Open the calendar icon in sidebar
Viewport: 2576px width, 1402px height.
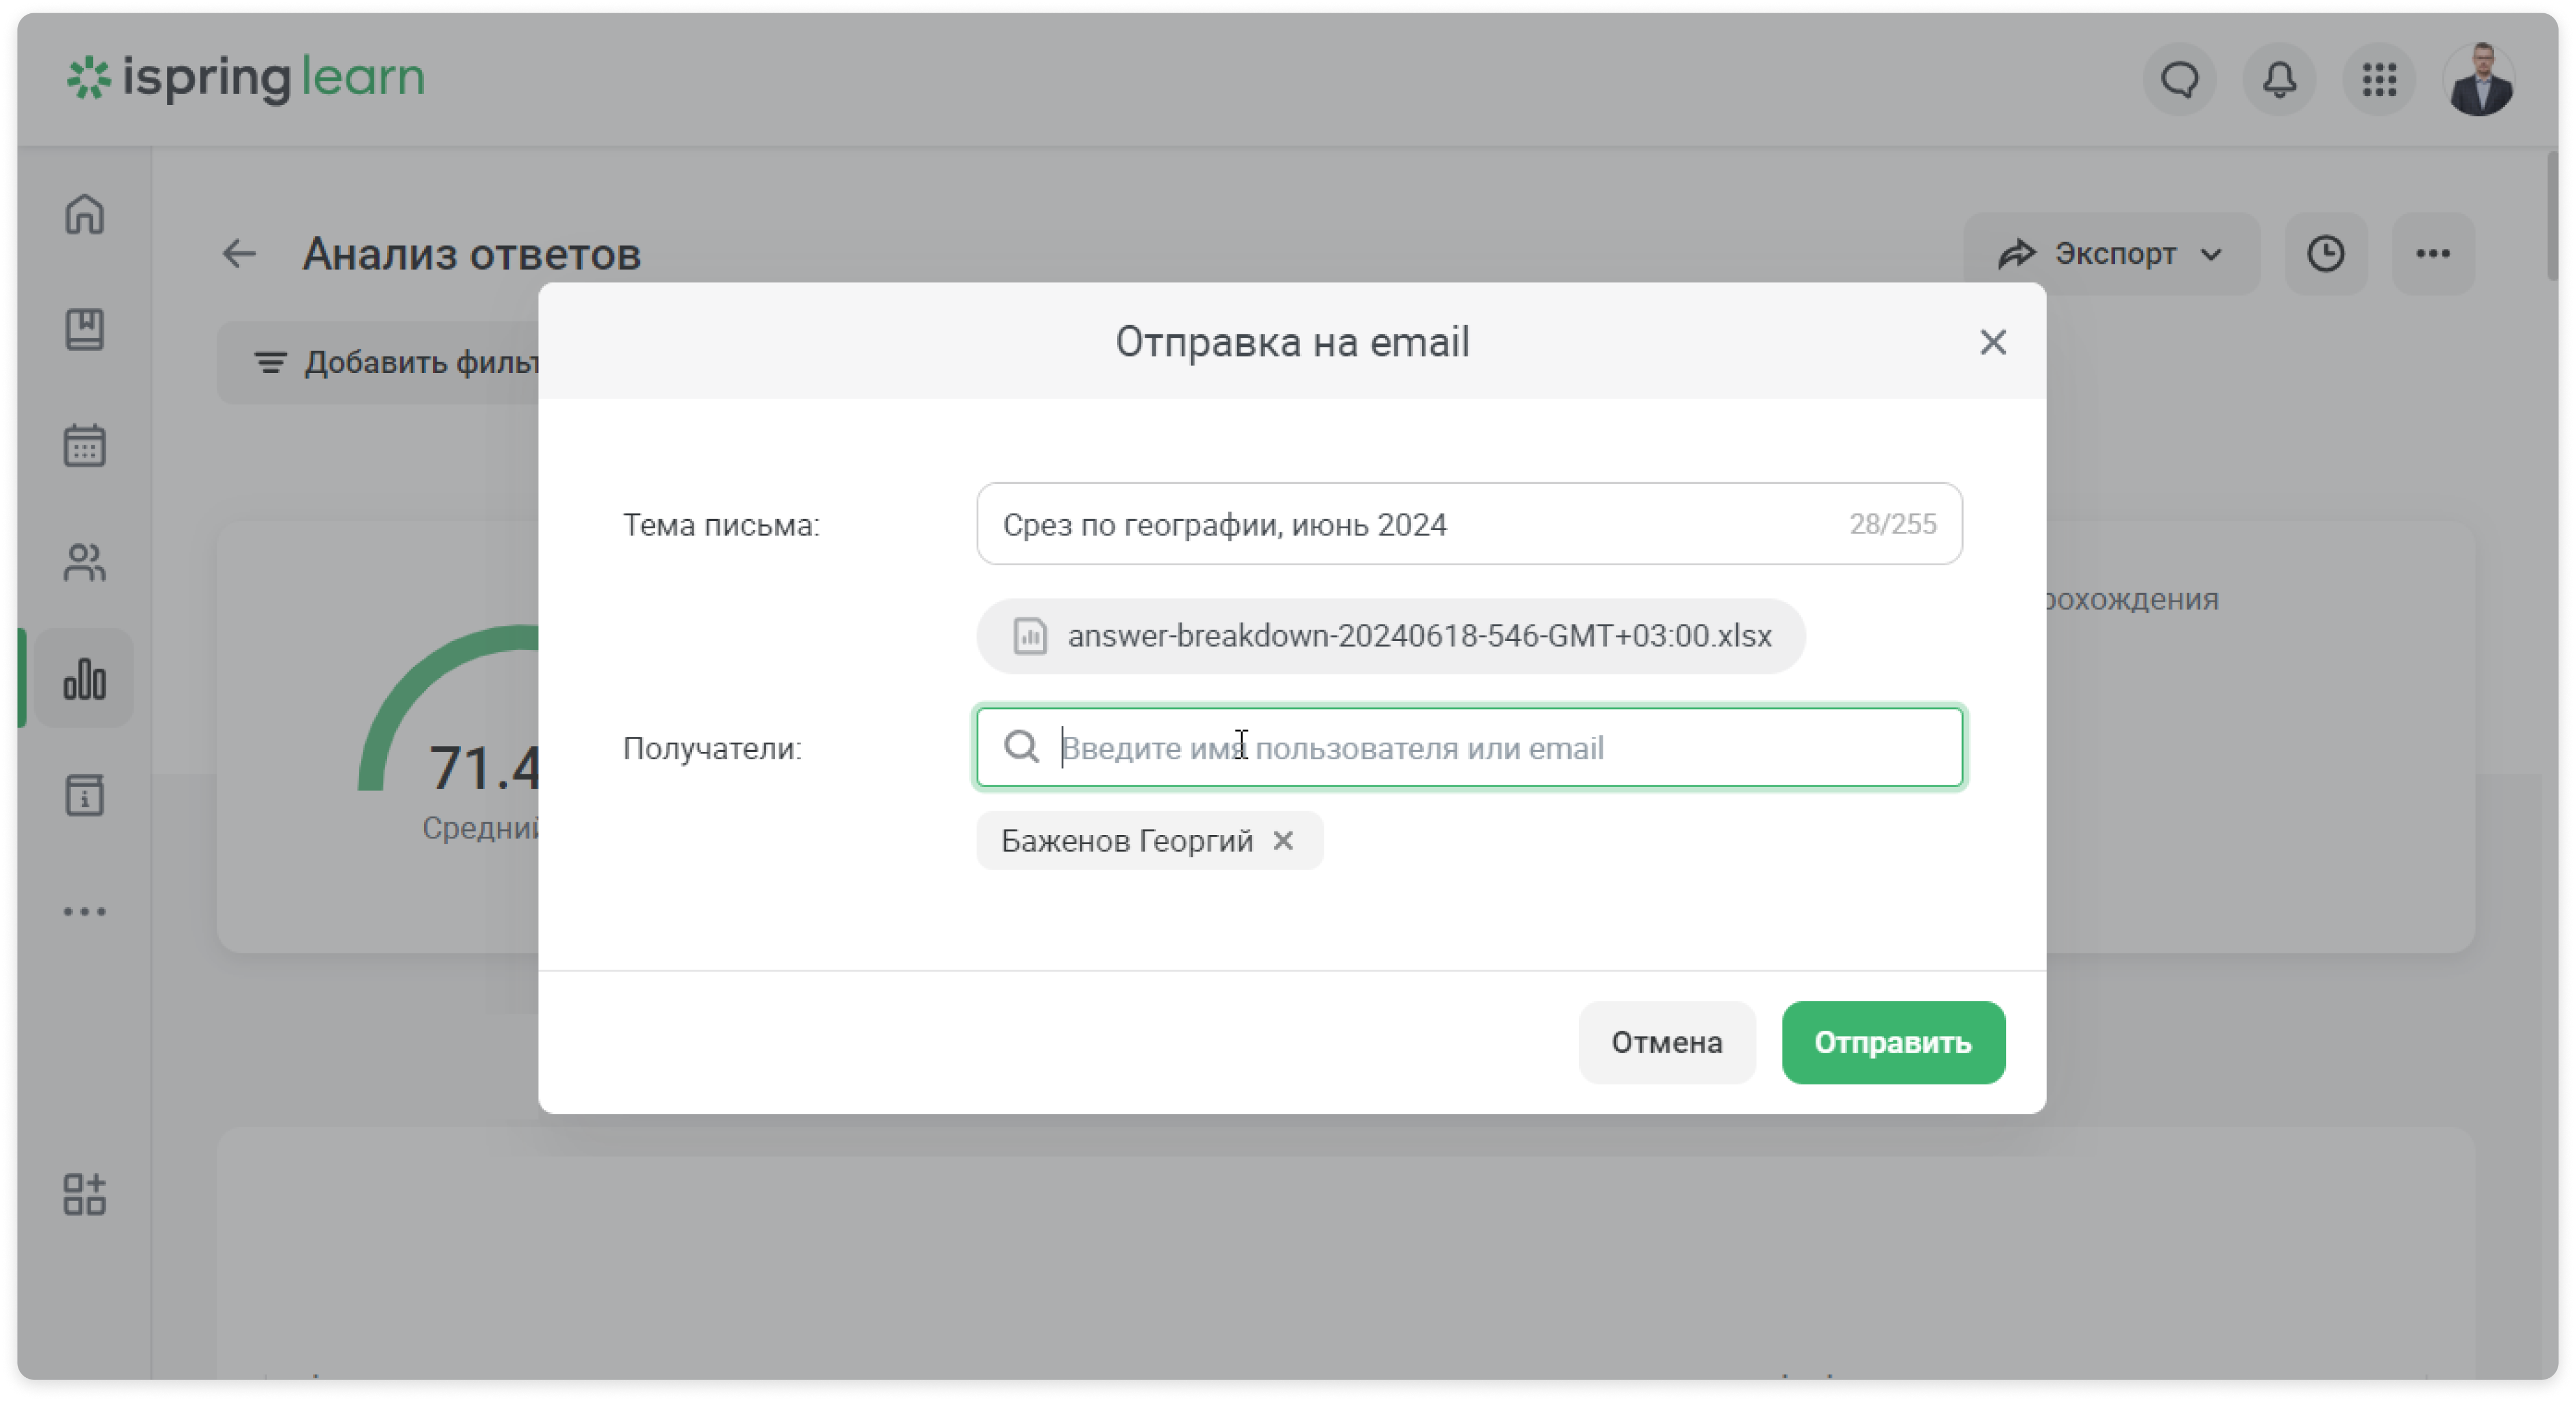tap(85, 445)
